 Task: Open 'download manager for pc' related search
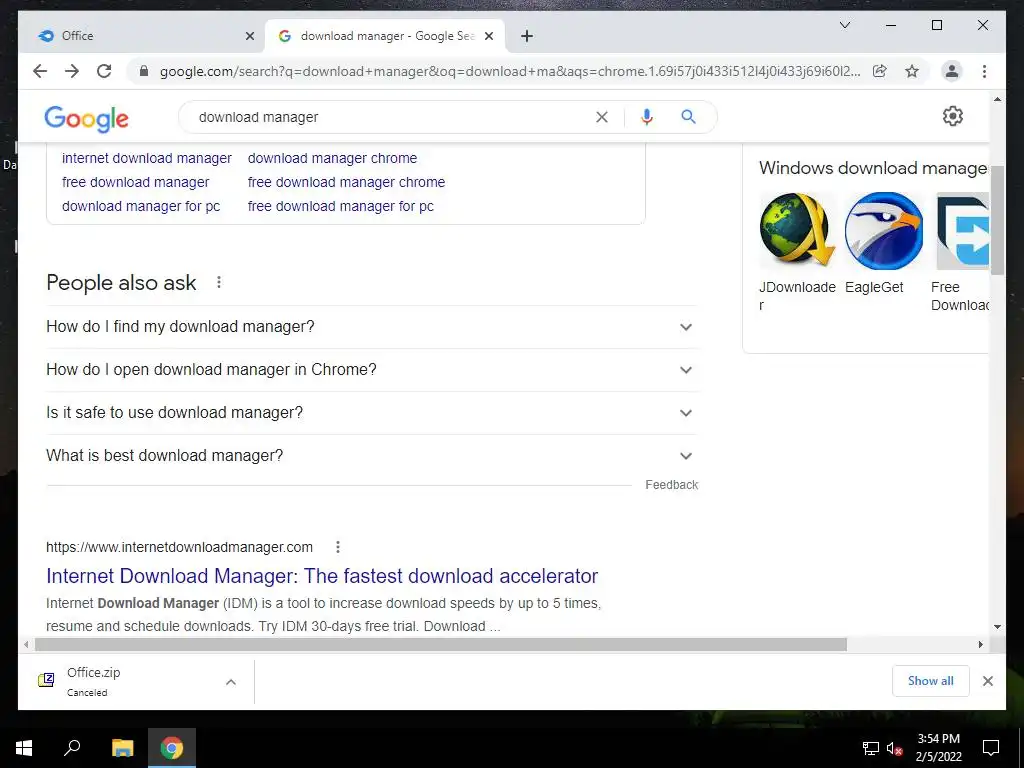click(x=141, y=206)
